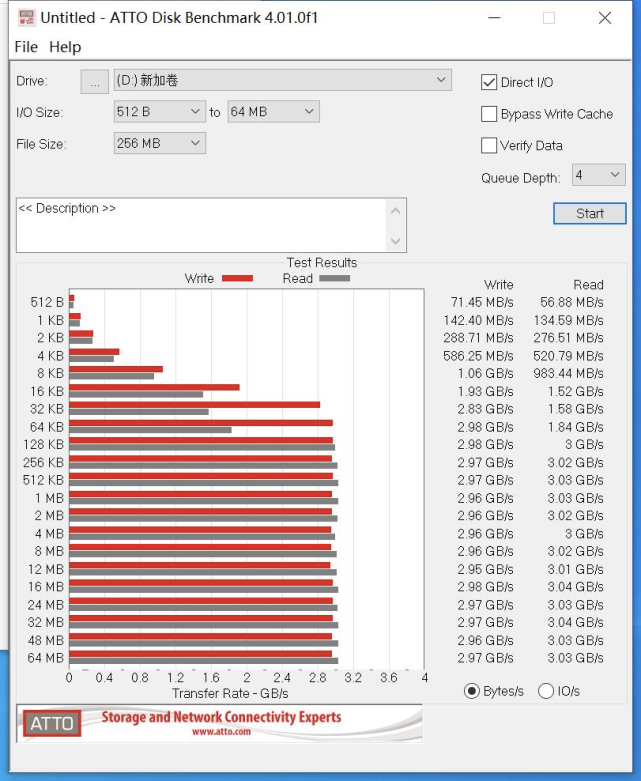Close the ATTO Disk Benchmark window

click(x=605, y=18)
